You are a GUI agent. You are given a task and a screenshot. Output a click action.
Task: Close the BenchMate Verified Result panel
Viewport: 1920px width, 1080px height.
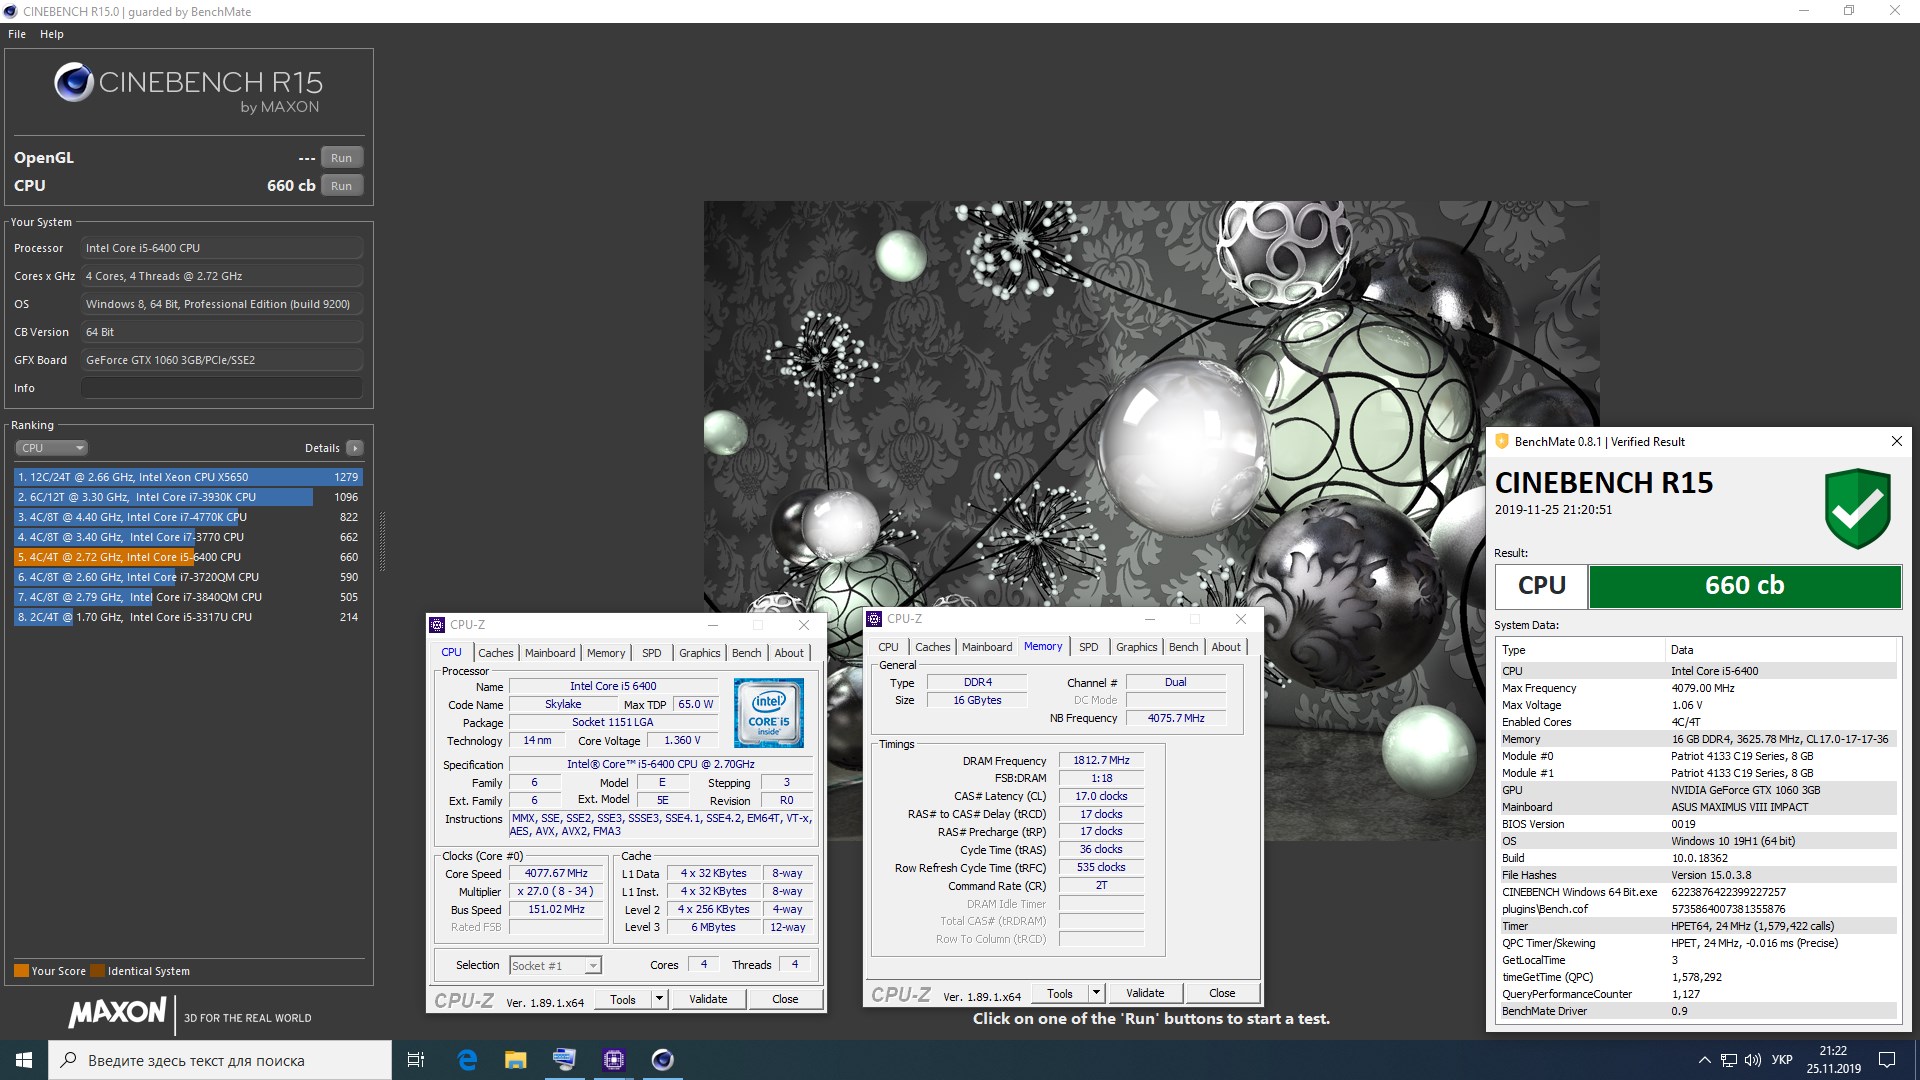(1897, 441)
